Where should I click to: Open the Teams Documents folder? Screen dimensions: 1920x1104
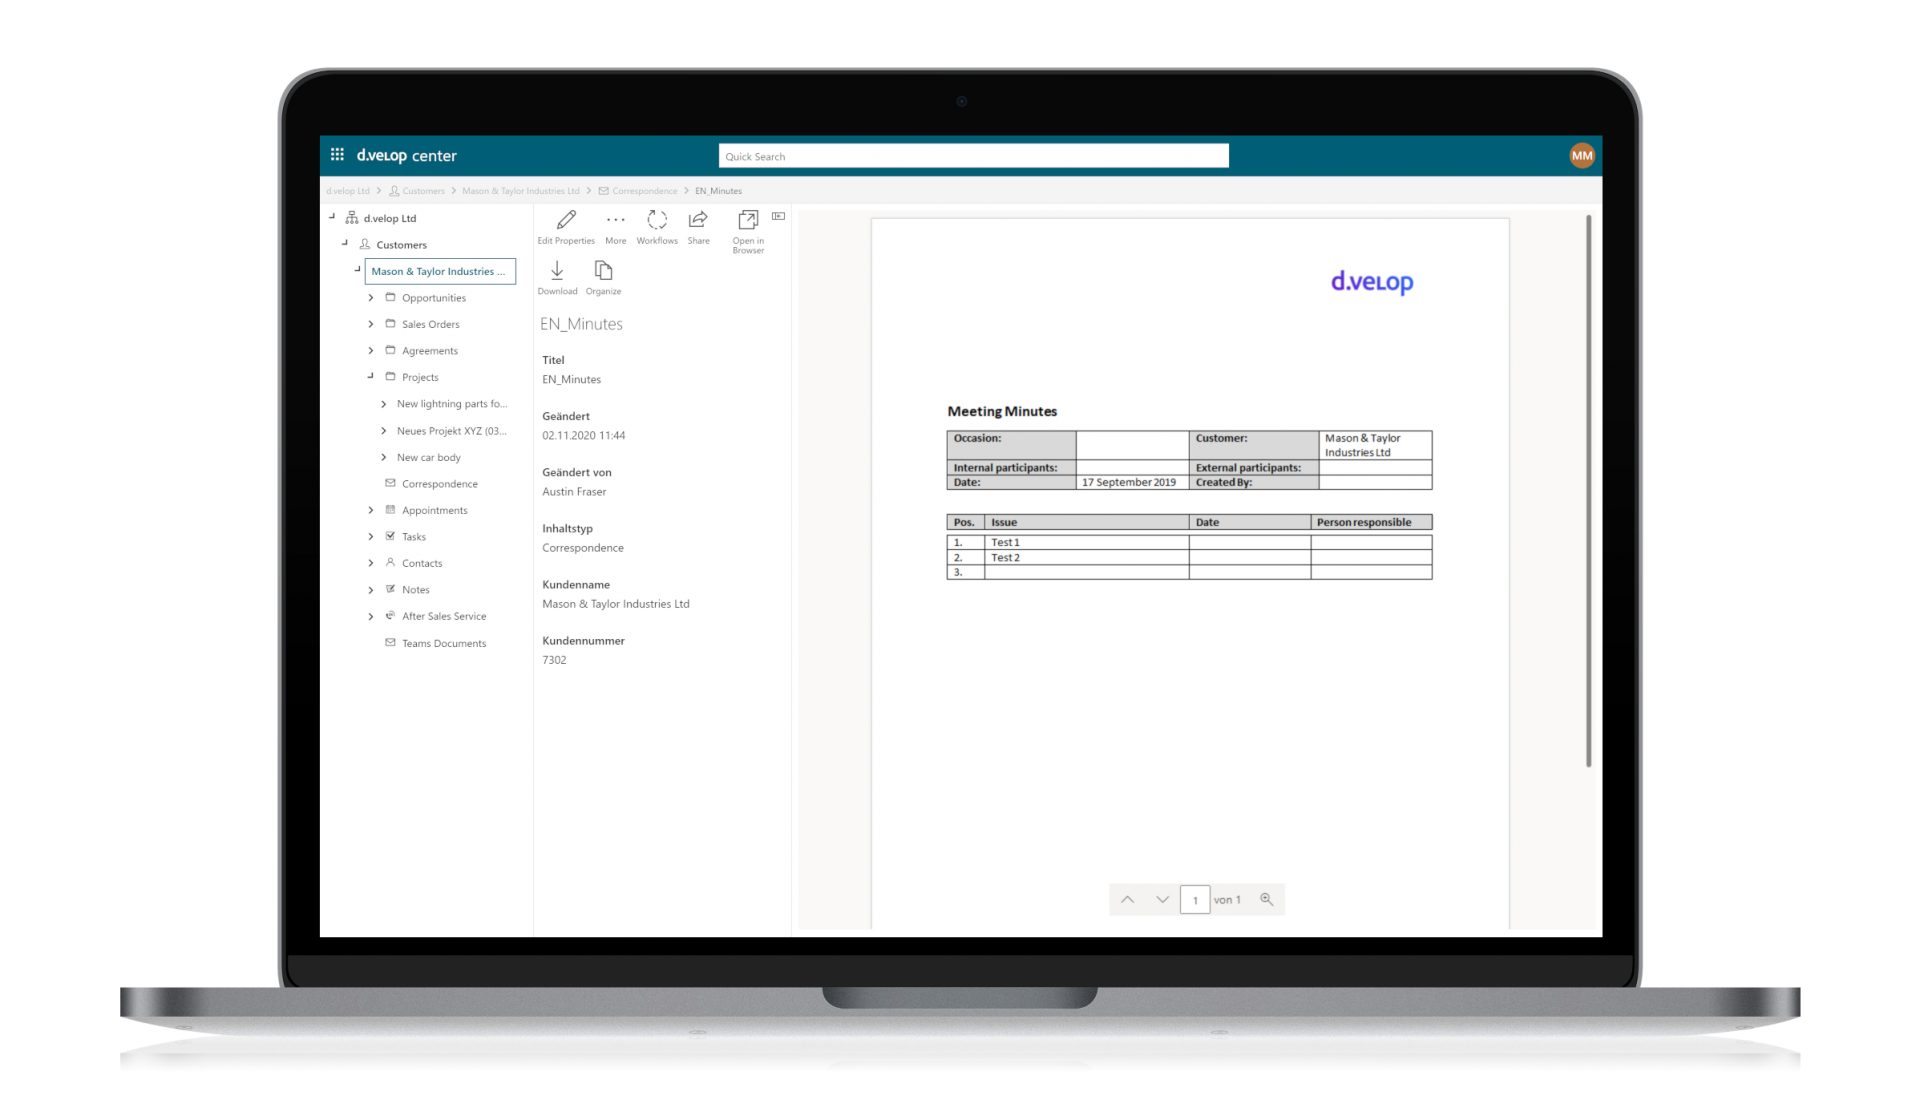tap(444, 642)
